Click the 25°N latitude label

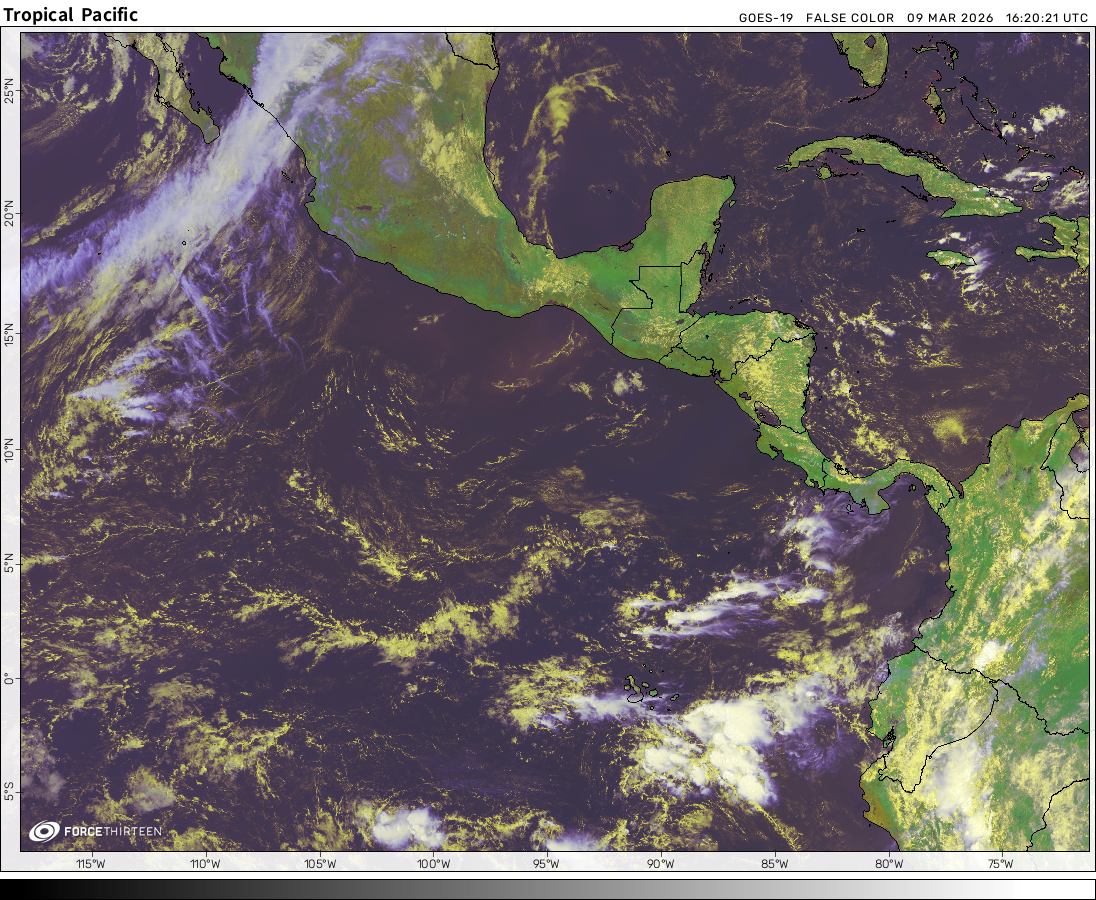(x=10, y=92)
